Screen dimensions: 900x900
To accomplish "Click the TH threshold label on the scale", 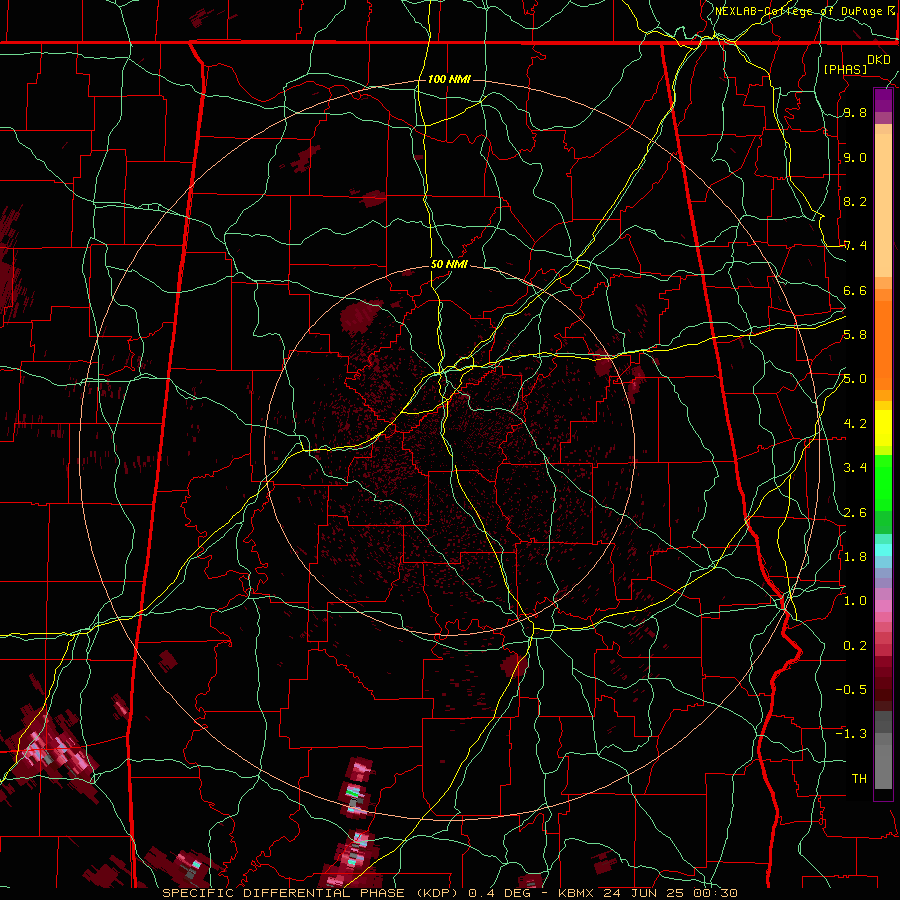I will coord(859,779).
